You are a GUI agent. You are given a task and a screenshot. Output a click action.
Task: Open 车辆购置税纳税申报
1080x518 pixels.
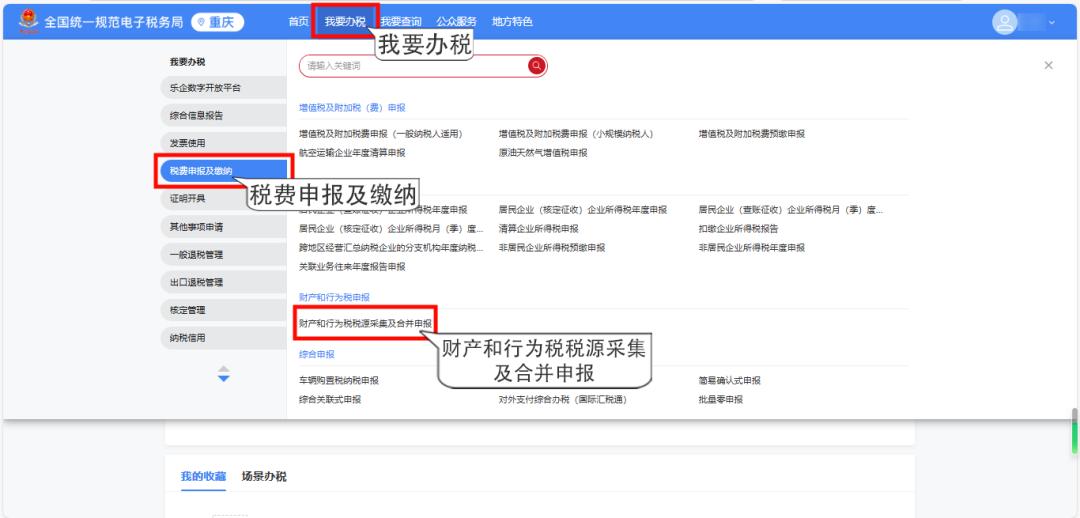[x=338, y=380]
